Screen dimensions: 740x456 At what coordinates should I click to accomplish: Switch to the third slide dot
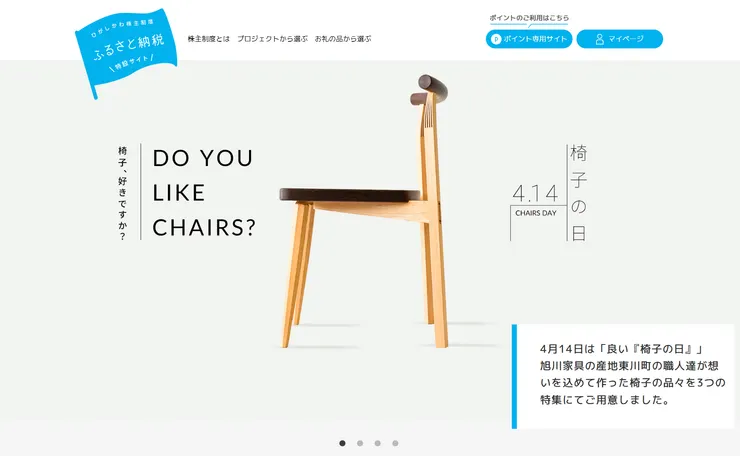tap(378, 443)
